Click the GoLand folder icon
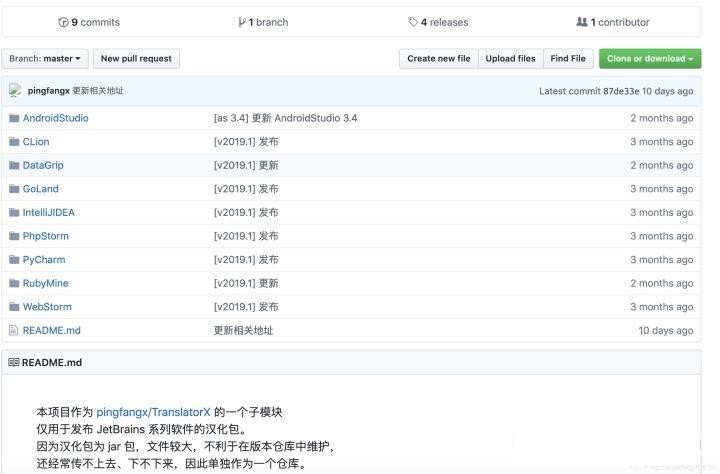 [x=14, y=189]
